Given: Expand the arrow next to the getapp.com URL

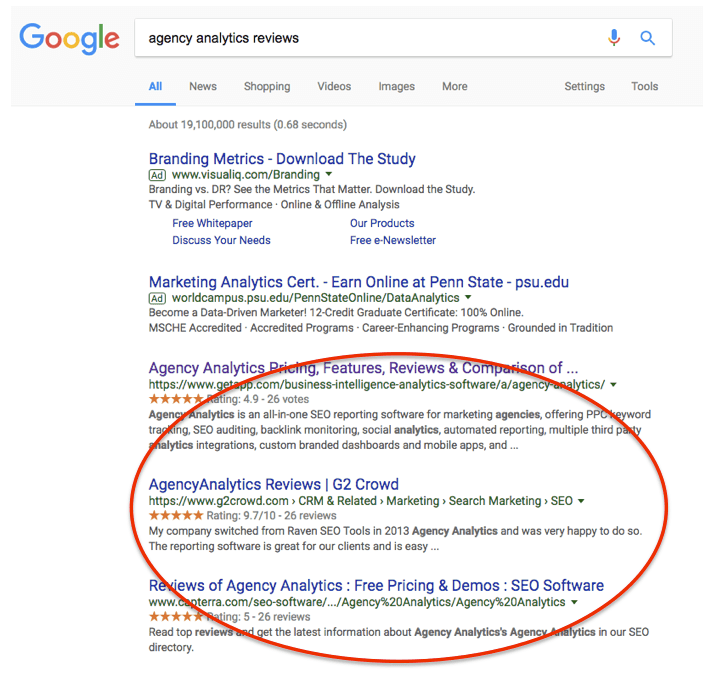Looking at the screenshot, I should [613, 385].
